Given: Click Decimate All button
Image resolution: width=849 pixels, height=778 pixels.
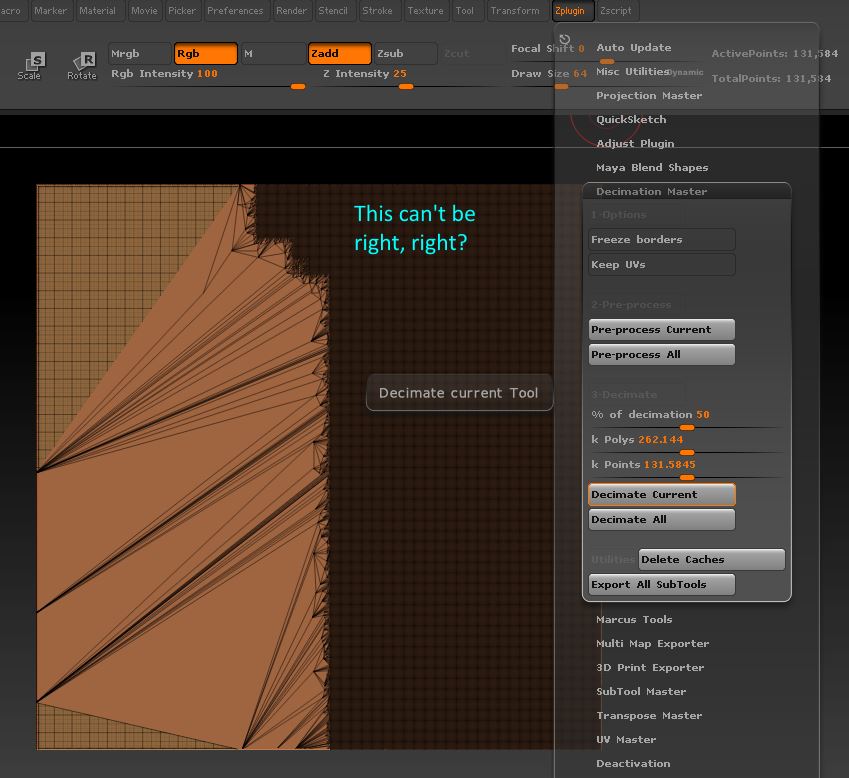Looking at the screenshot, I should click(662, 520).
